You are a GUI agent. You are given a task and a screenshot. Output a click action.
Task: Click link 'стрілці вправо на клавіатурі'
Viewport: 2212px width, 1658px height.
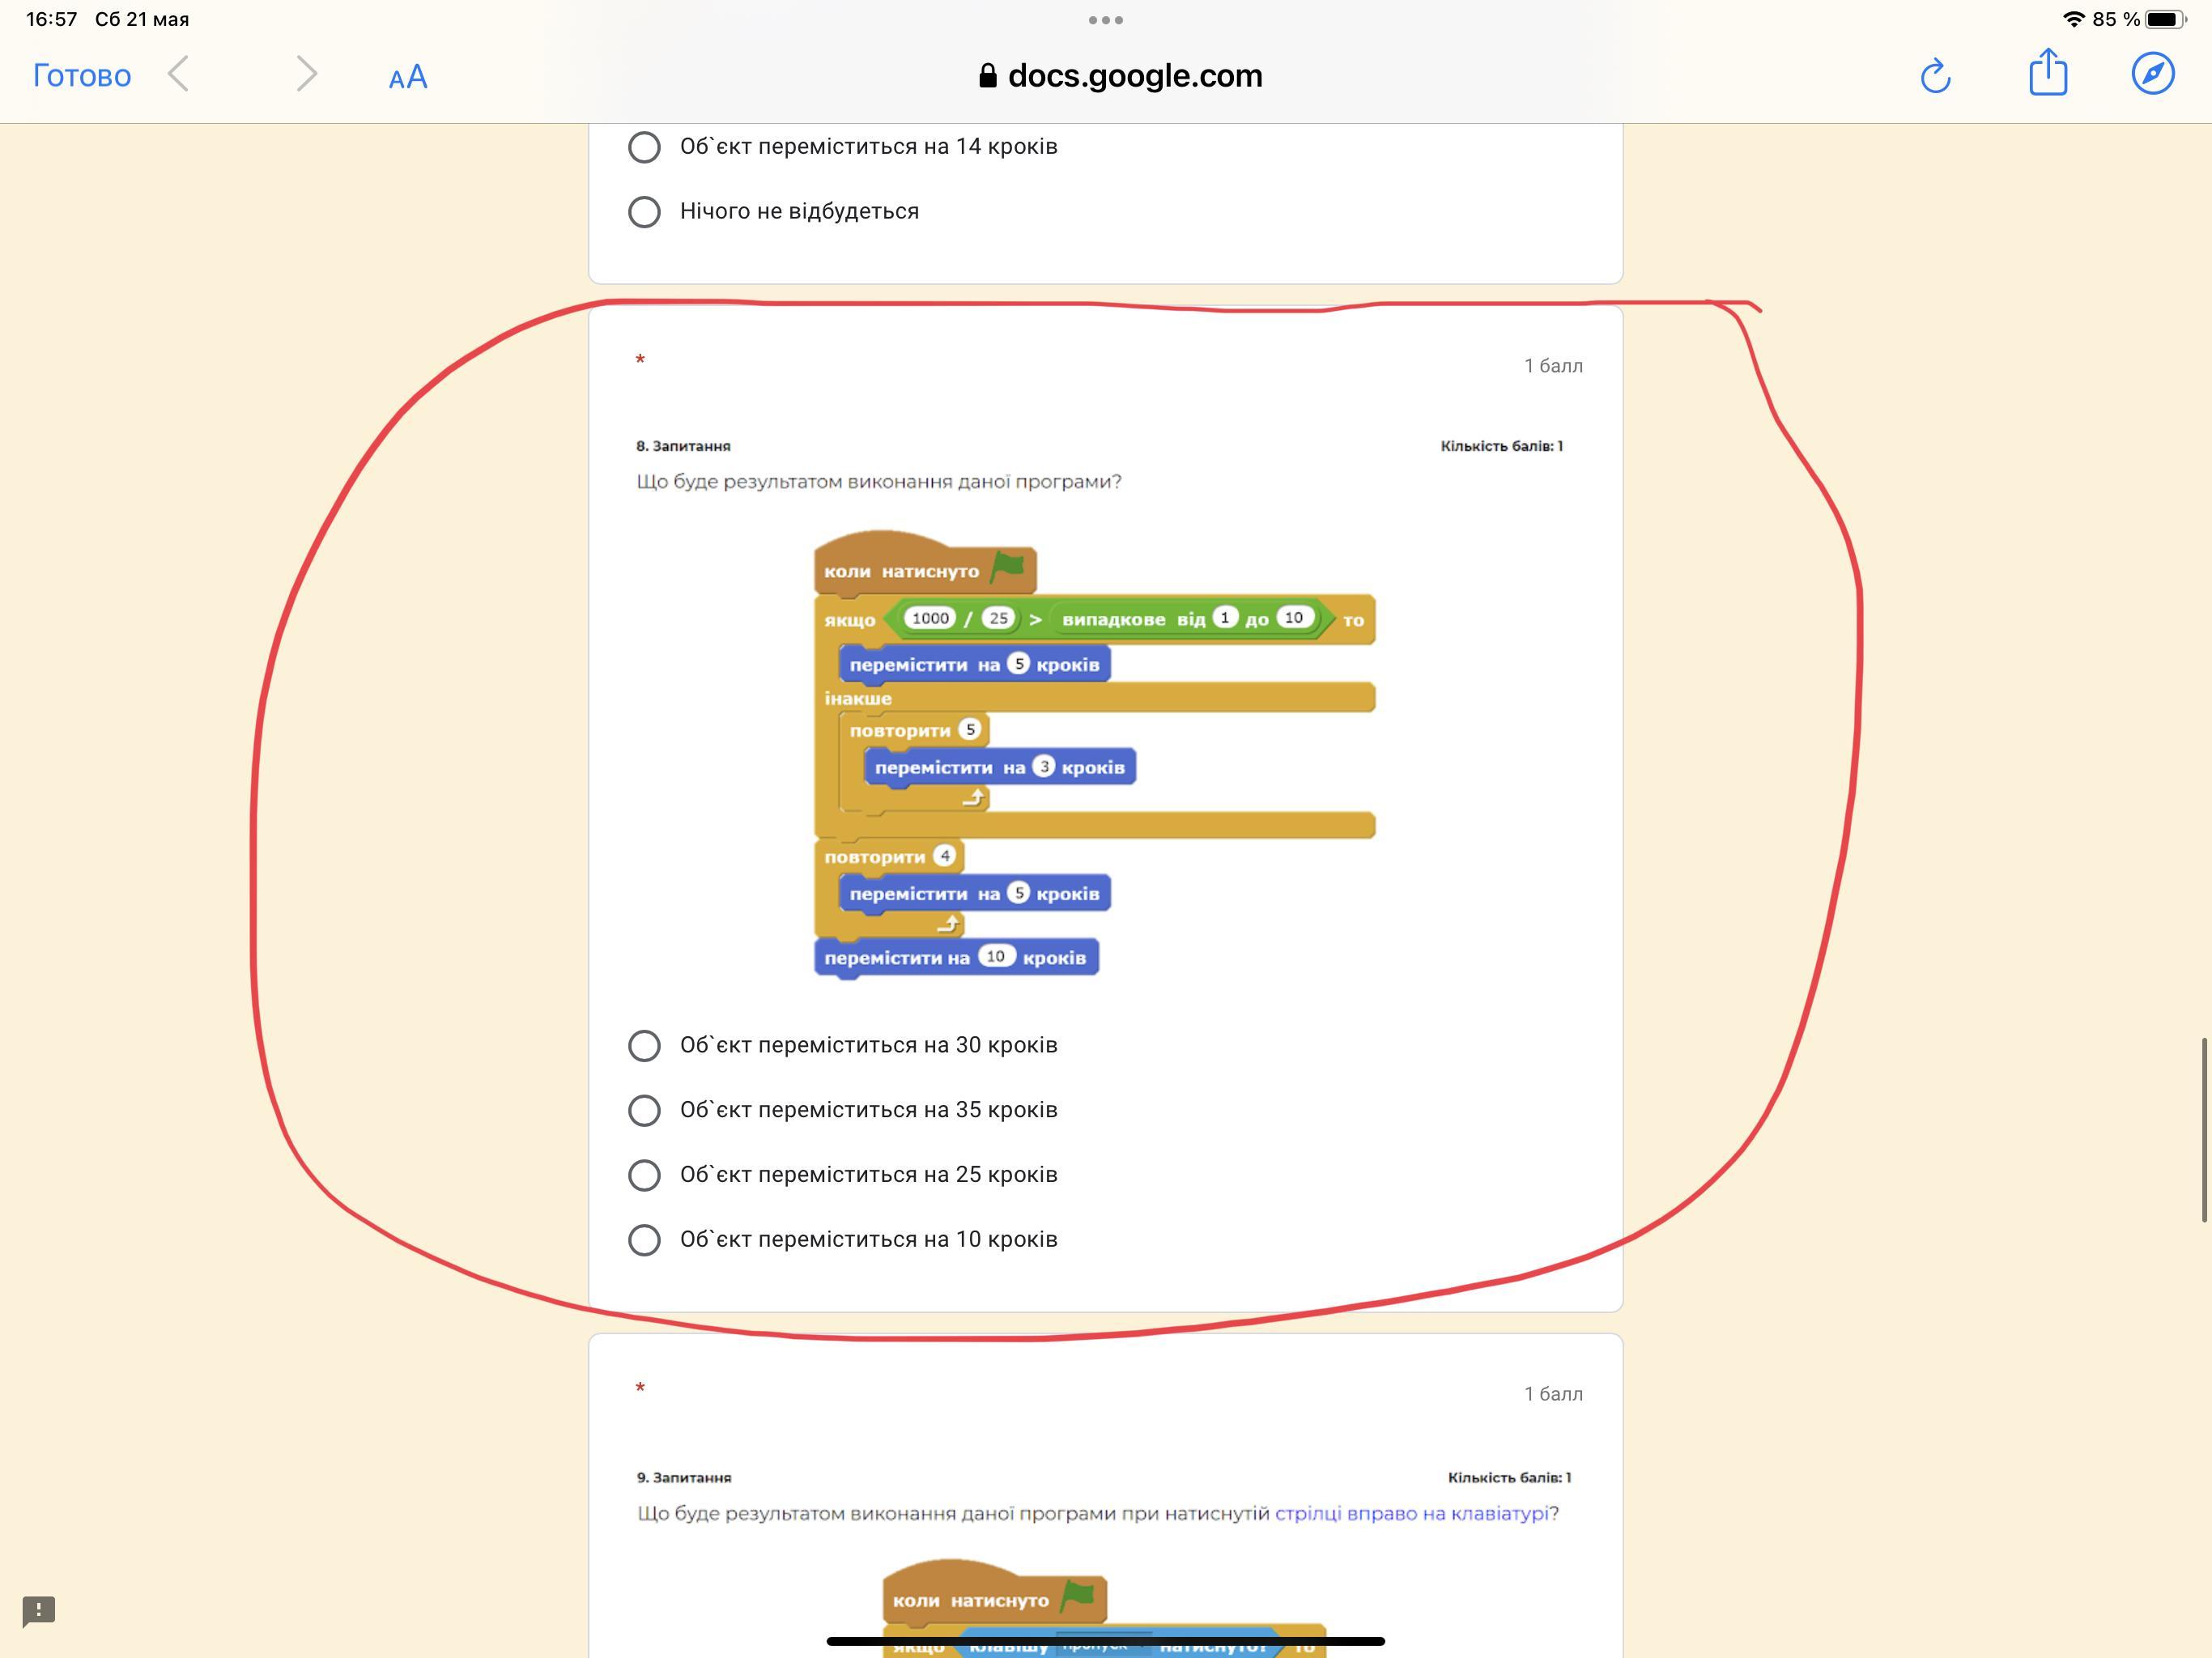pyautogui.click(x=1411, y=1513)
